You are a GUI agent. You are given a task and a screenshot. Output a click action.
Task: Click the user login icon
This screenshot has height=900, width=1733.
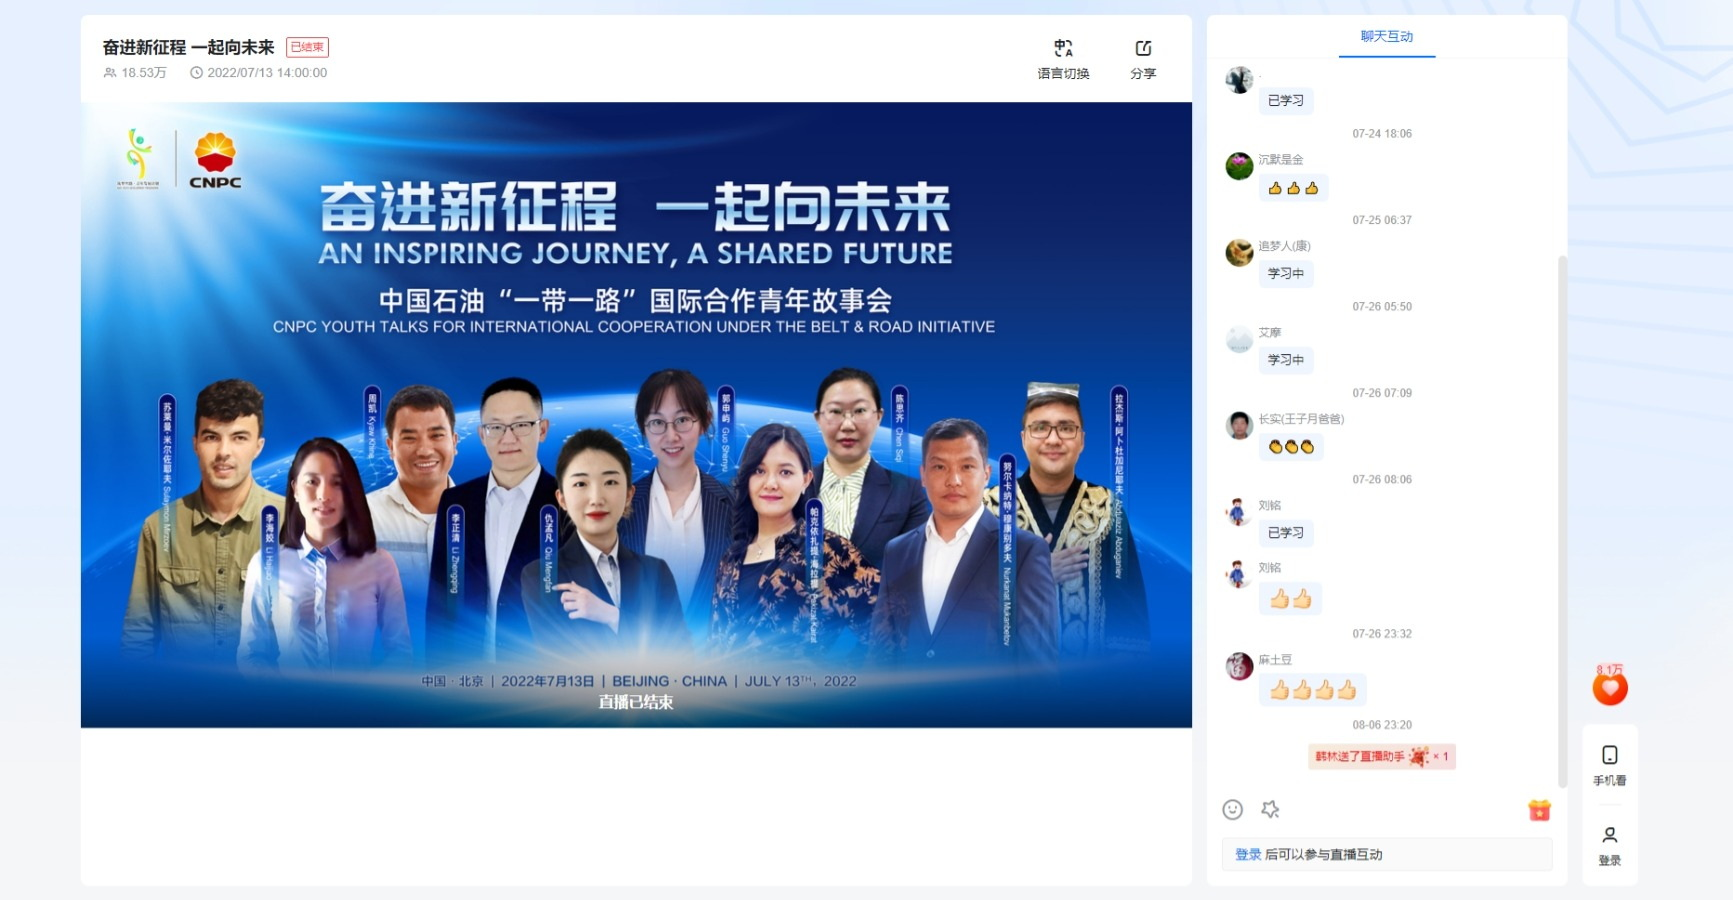(x=1610, y=835)
